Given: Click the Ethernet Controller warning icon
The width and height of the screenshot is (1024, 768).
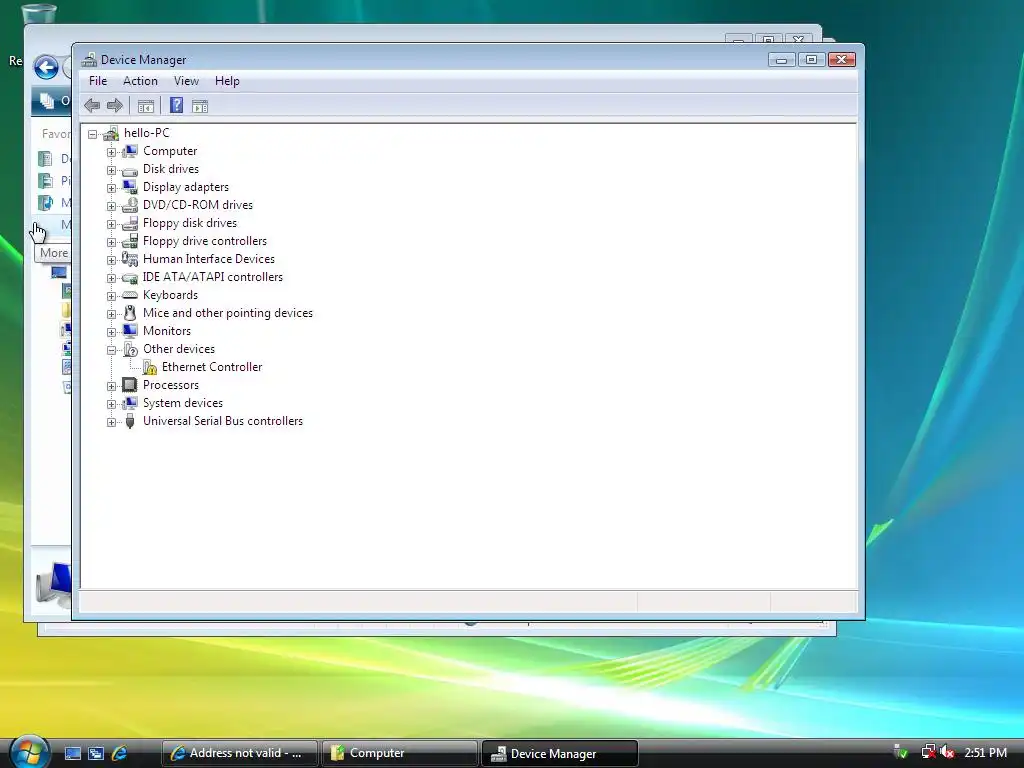Looking at the screenshot, I should [150, 368].
